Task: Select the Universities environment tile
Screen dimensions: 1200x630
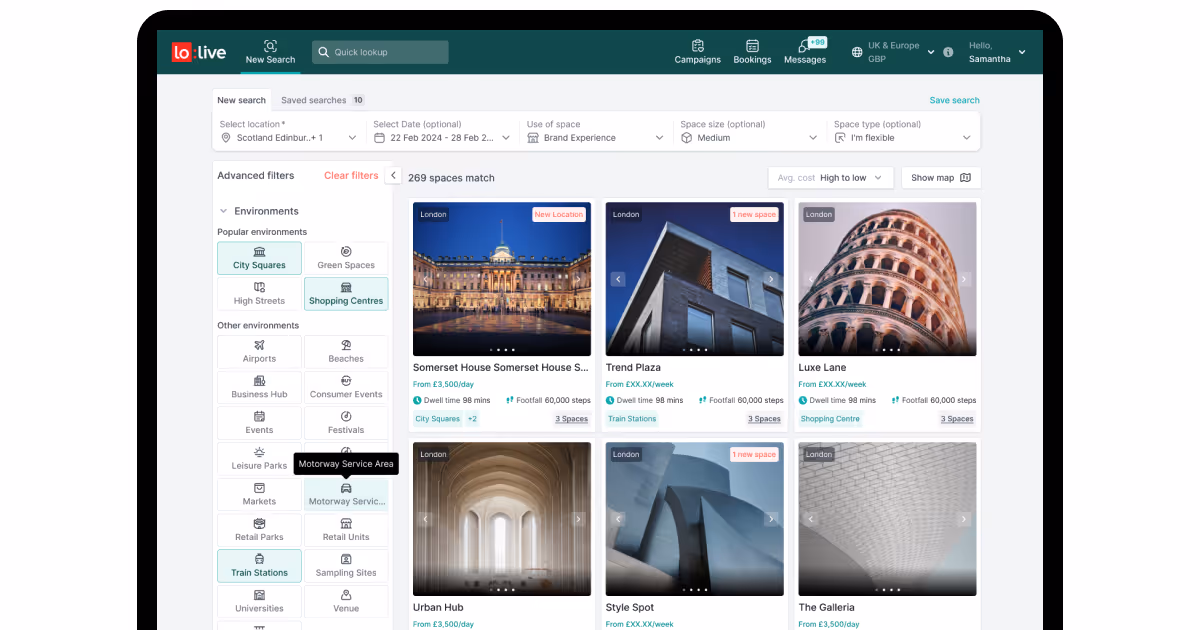Action: (259, 601)
